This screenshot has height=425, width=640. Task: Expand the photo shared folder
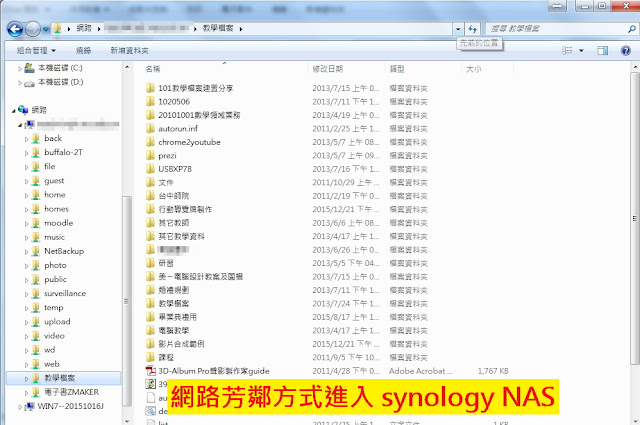click(27, 266)
